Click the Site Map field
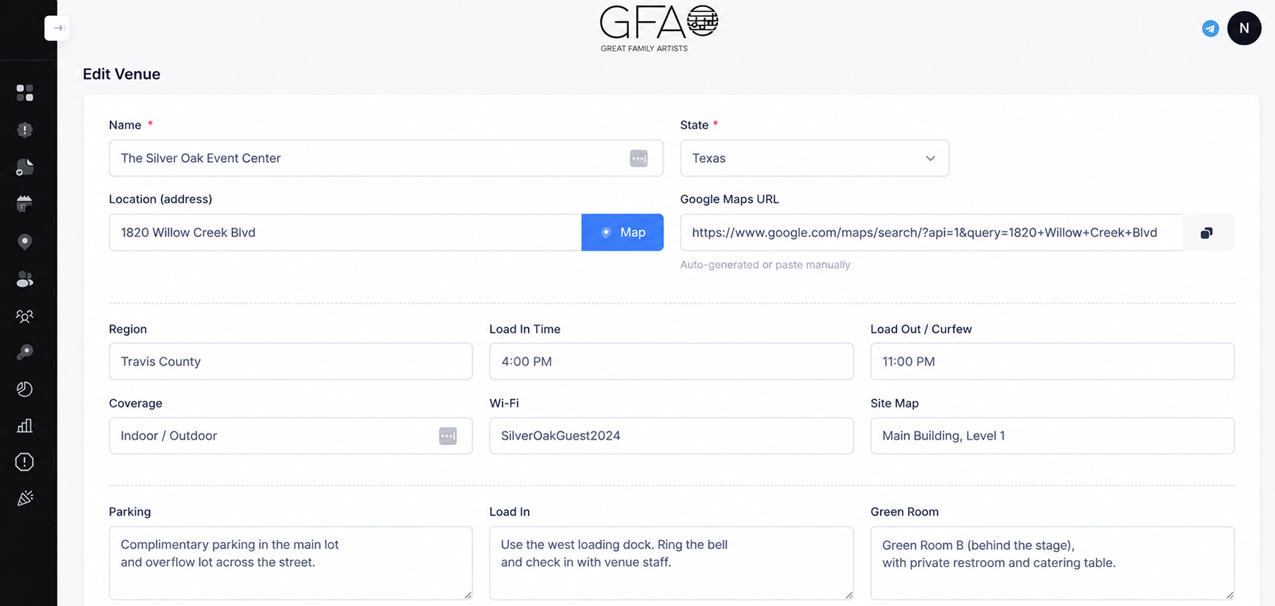This screenshot has width=1275, height=606. (x=1052, y=436)
